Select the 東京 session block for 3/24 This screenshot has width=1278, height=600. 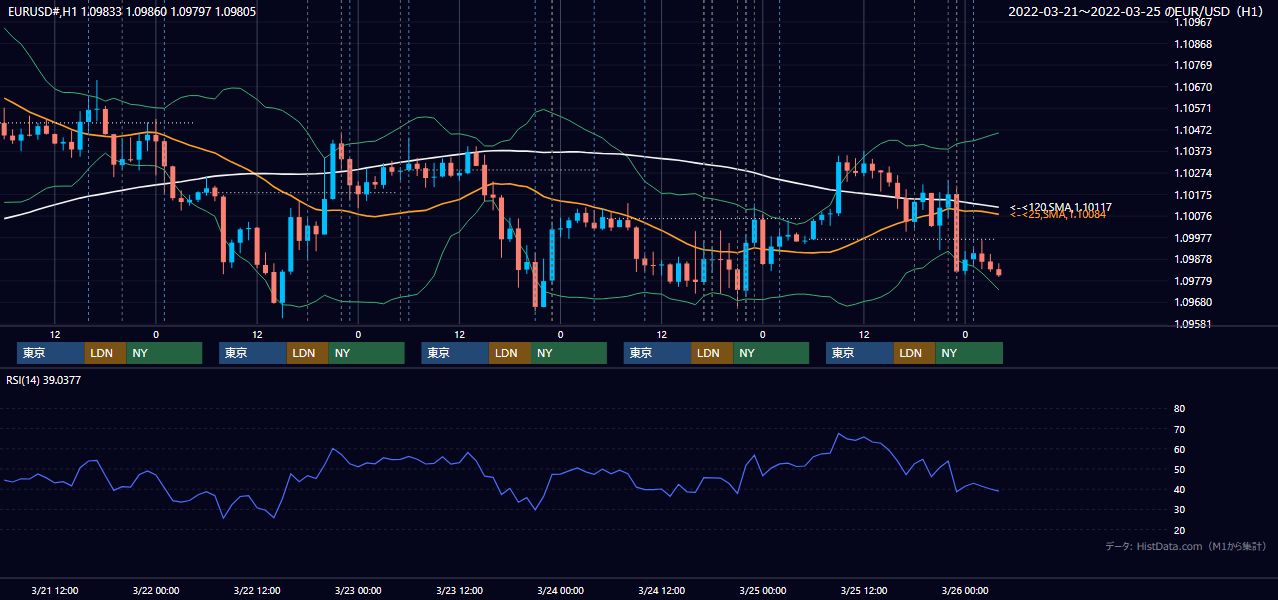pyautogui.click(x=657, y=353)
